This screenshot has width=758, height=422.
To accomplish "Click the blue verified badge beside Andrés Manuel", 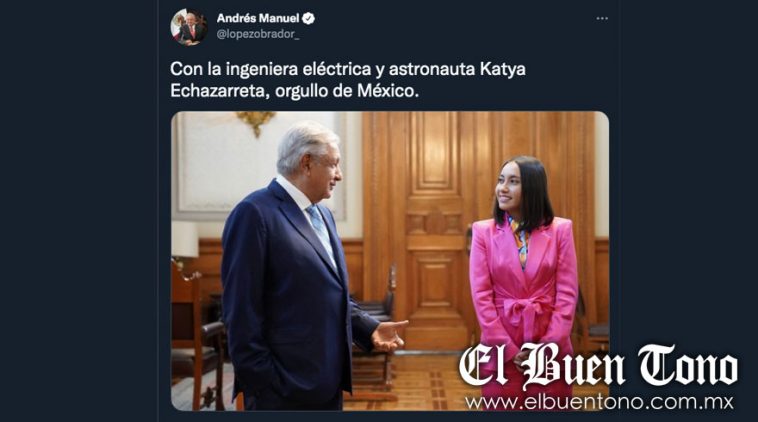I will tap(308, 19).
